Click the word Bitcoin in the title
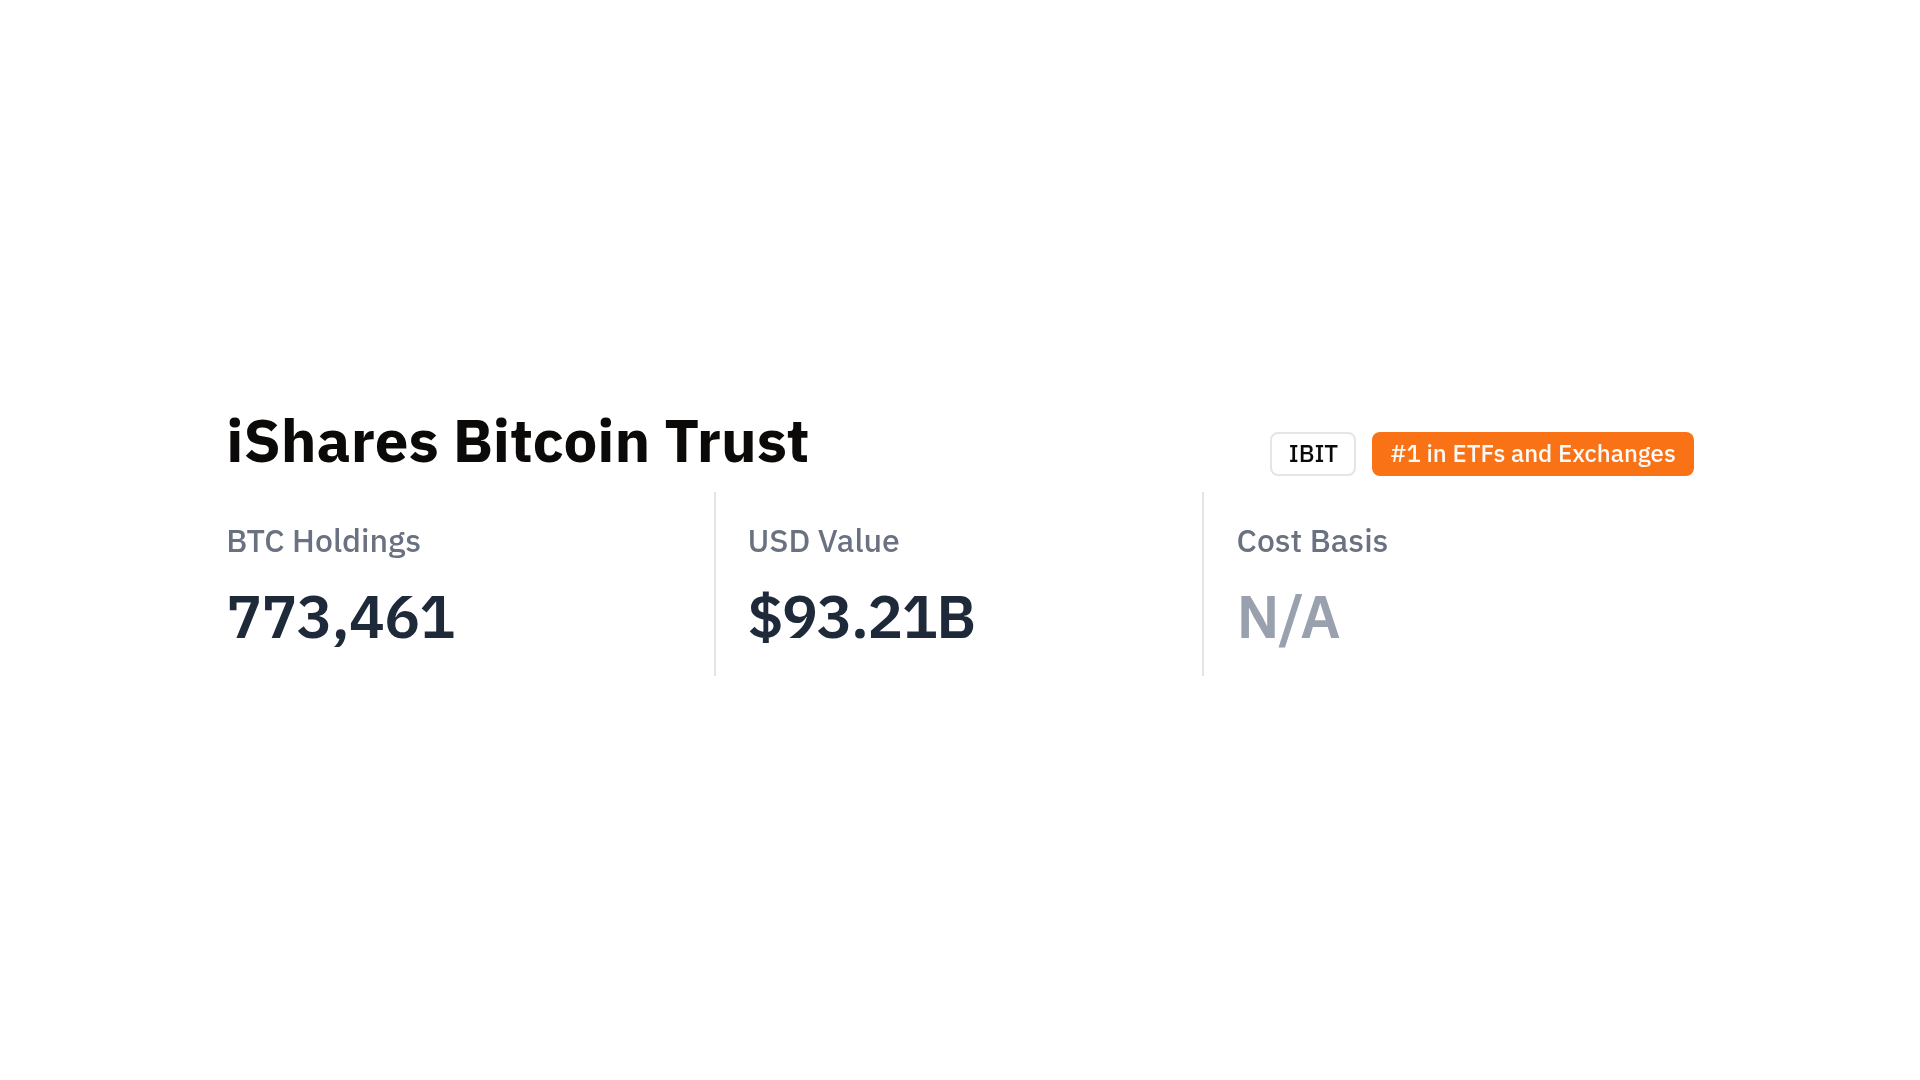 click(x=551, y=441)
